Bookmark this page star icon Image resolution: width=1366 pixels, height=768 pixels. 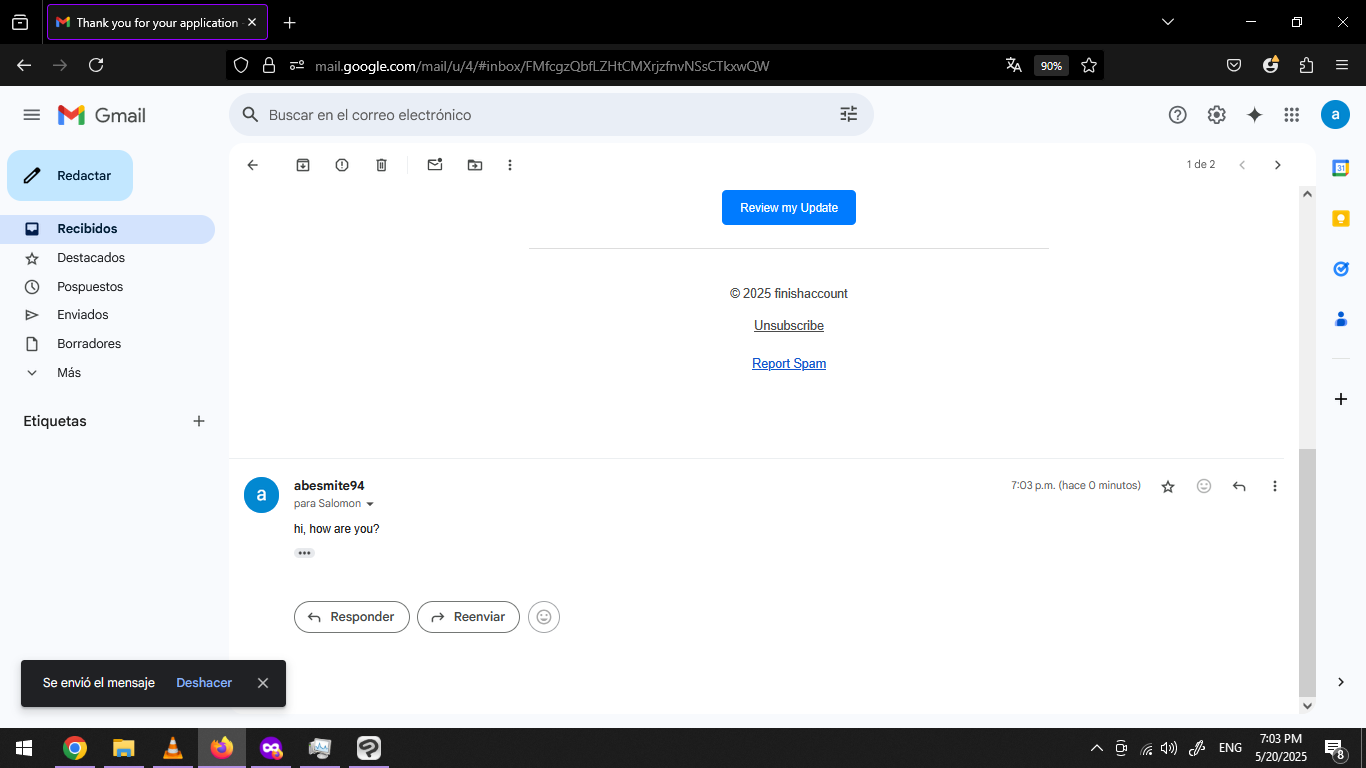click(1089, 65)
